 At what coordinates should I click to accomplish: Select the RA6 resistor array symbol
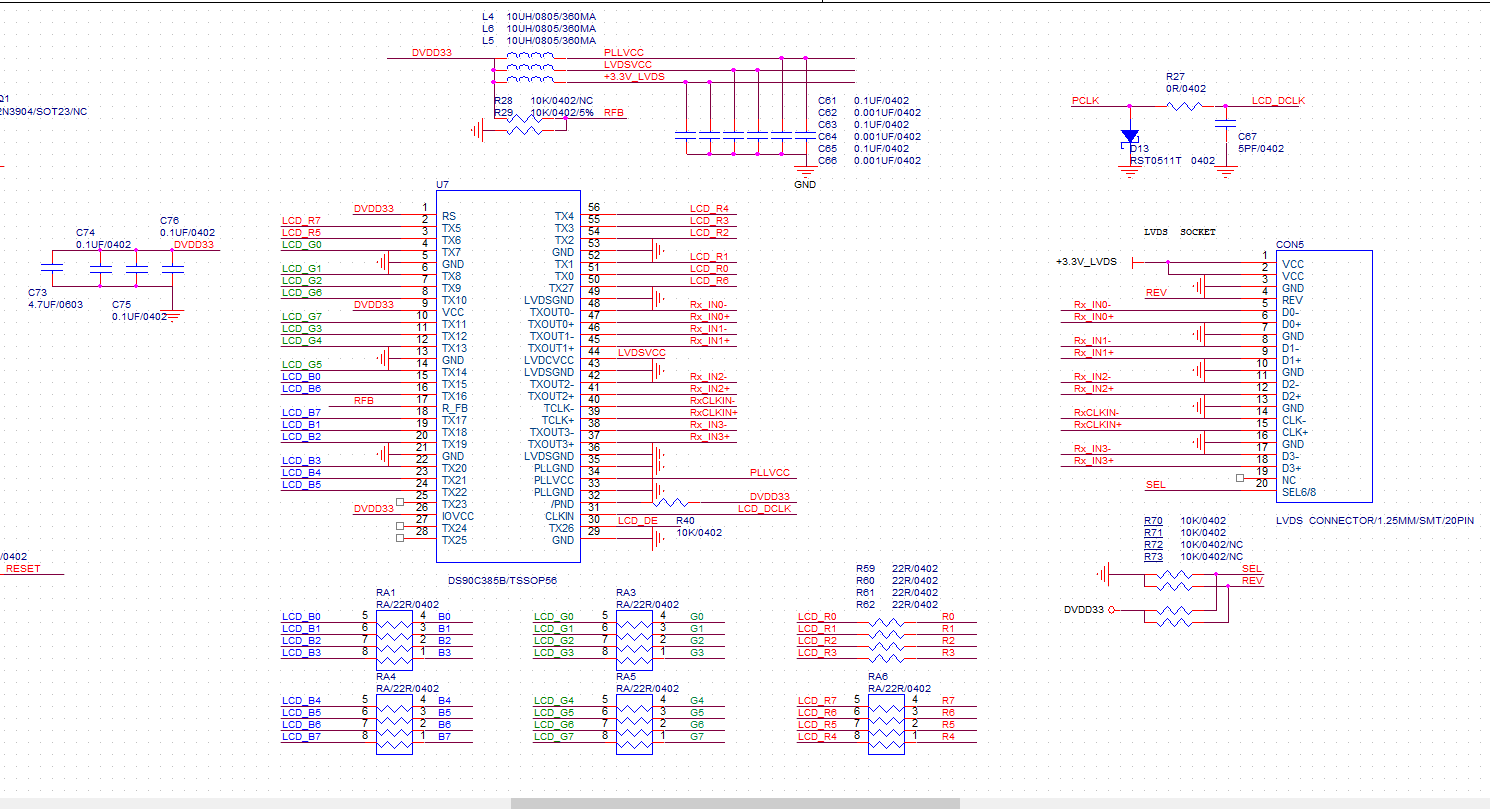coord(886,719)
